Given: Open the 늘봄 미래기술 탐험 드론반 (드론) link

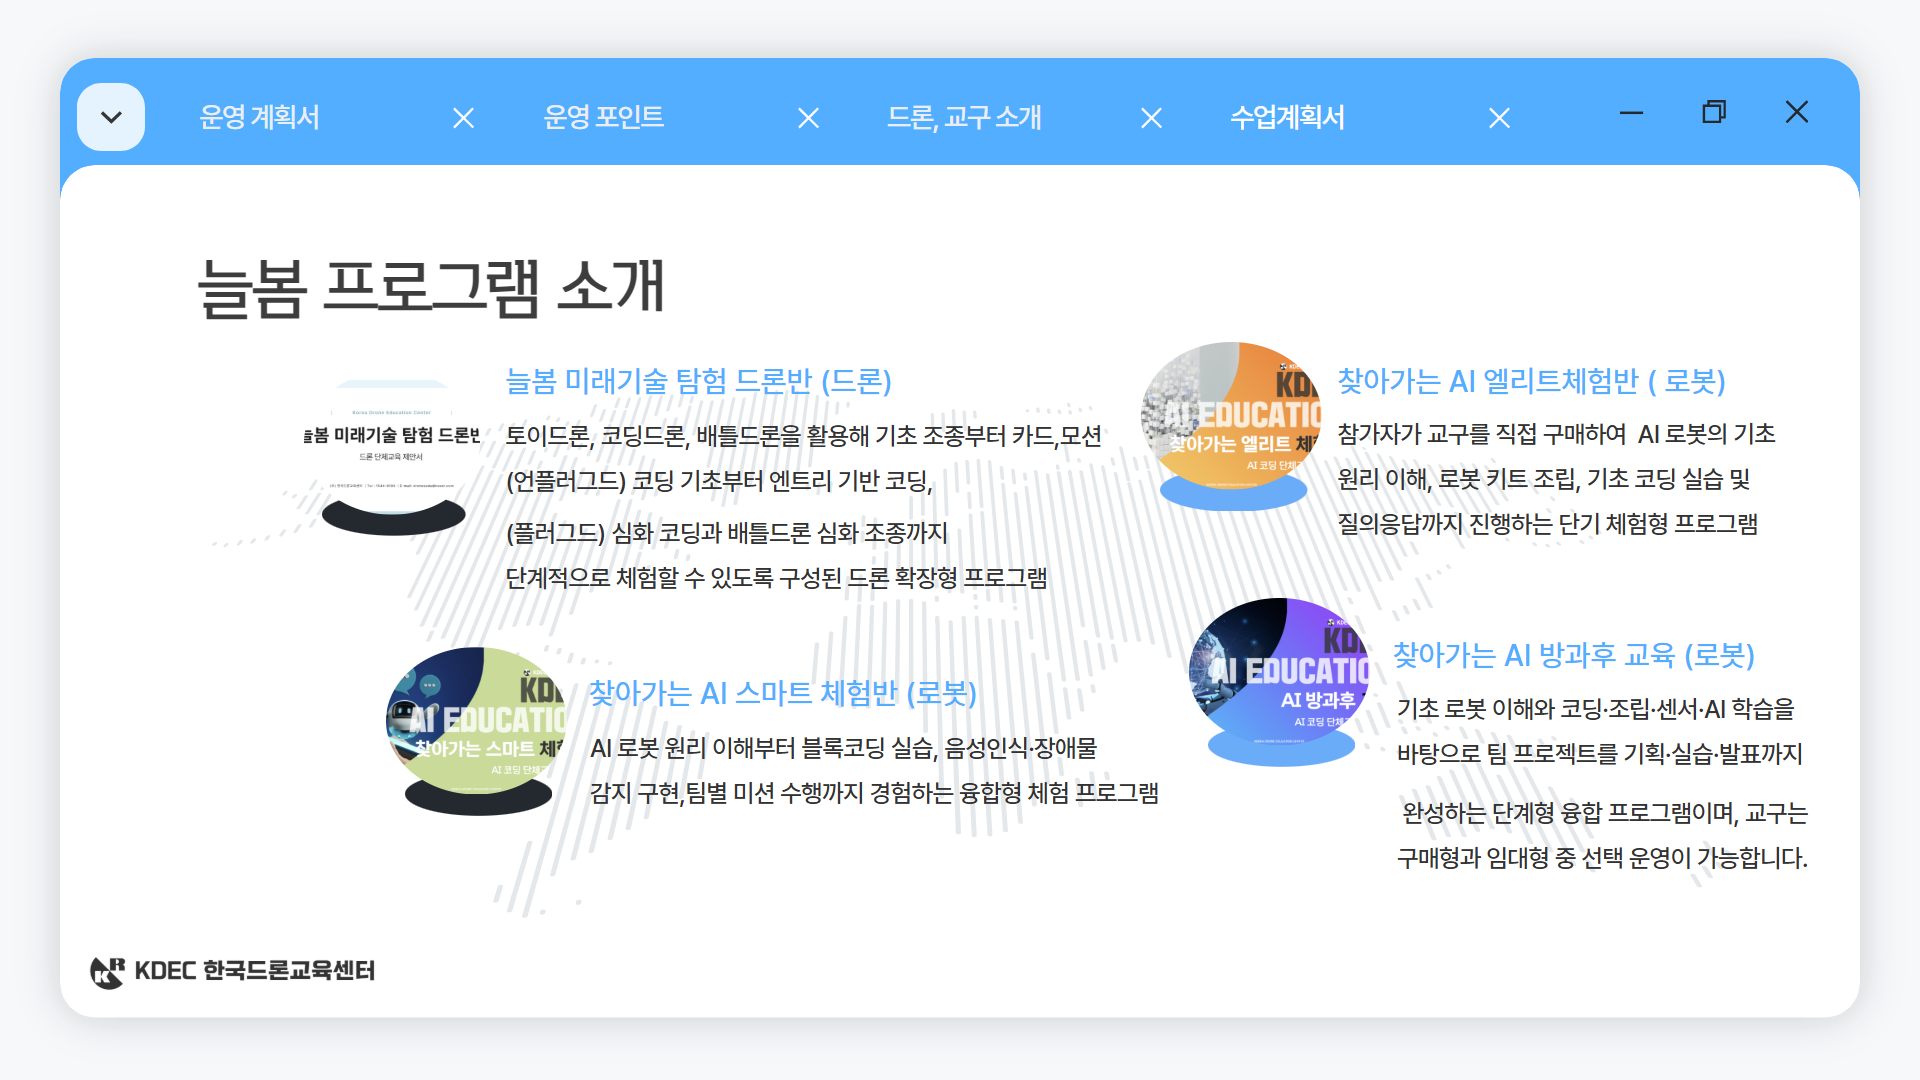Looking at the screenshot, I should (x=700, y=382).
